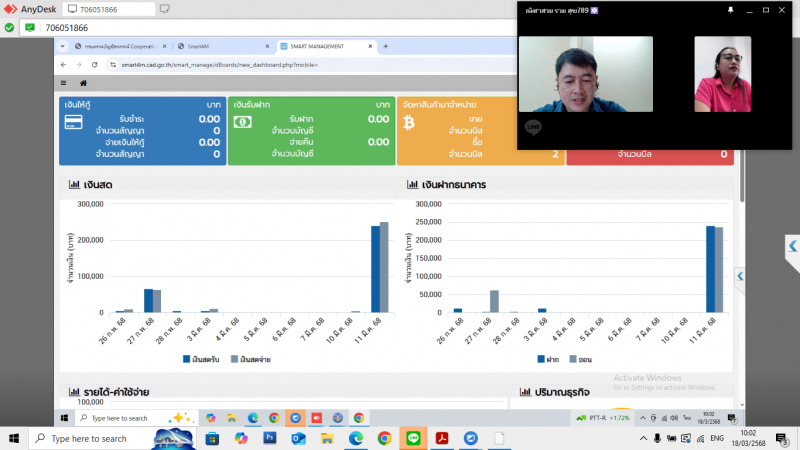
Task: Close the SMART MANAGEMENT tab
Action: [x=370, y=46]
